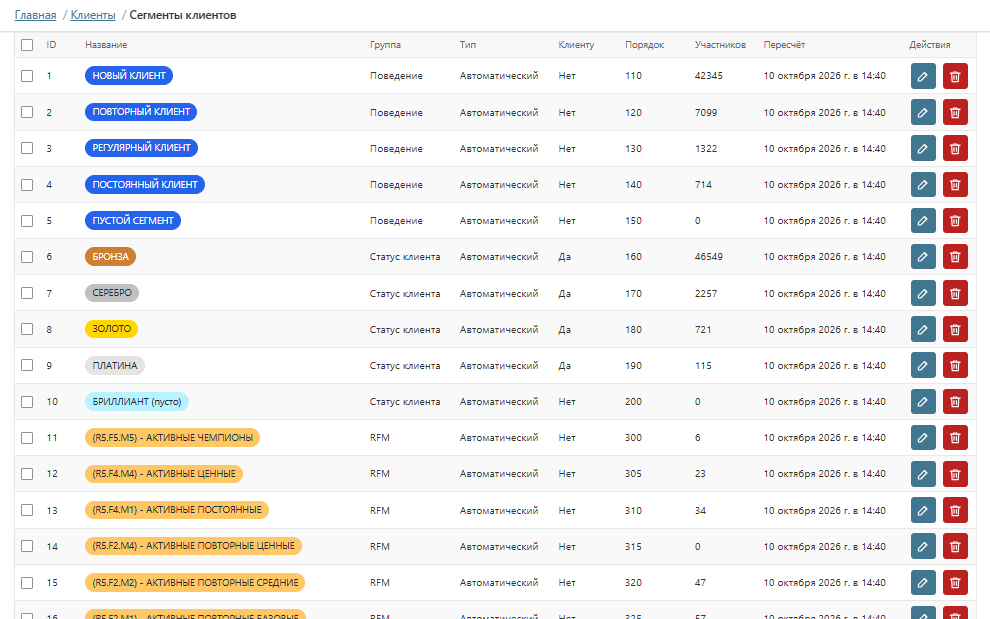
Task: Go to the Главная breadcrumb link
Action: (35, 15)
